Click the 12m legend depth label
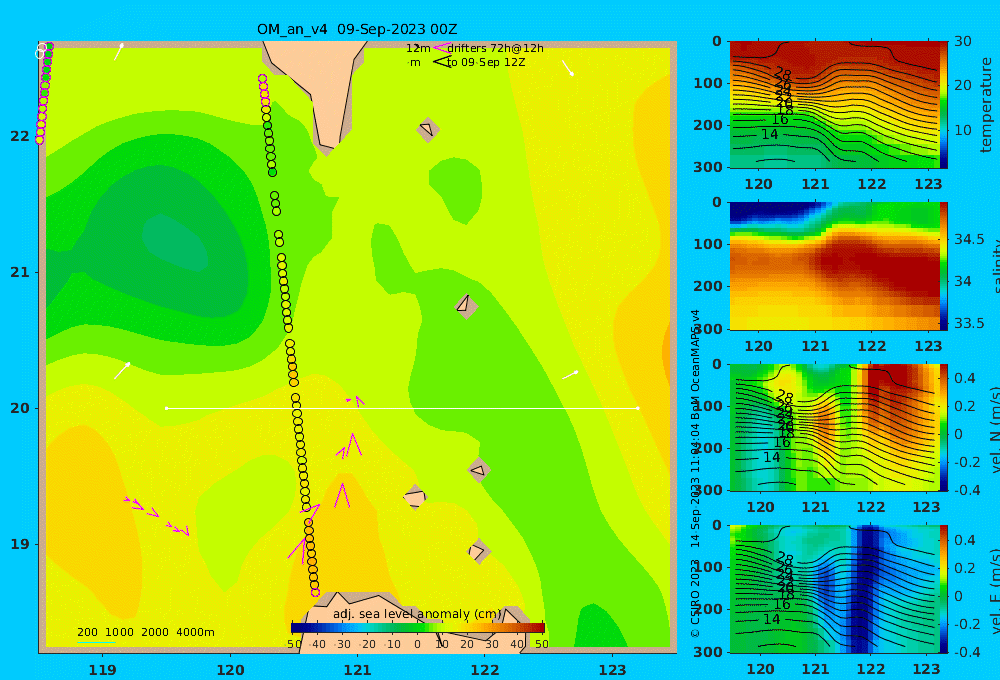The height and width of the screenshot is (680, 1000). 418,48
